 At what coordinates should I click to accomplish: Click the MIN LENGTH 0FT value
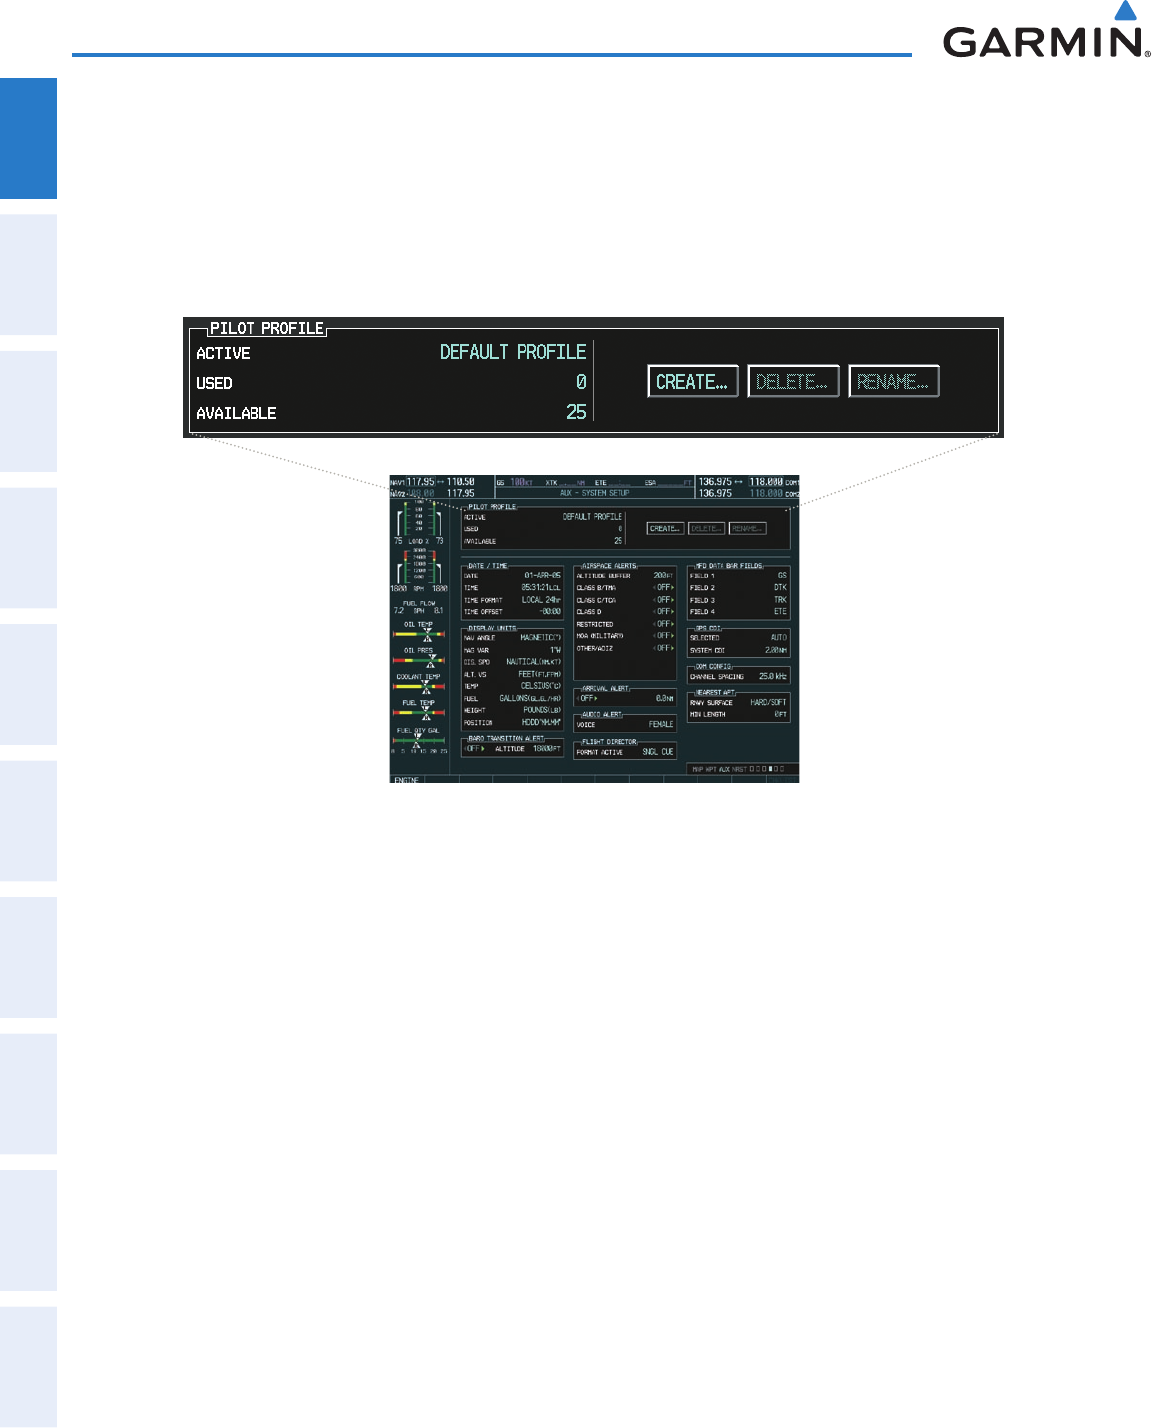click(x=781, y=714)
